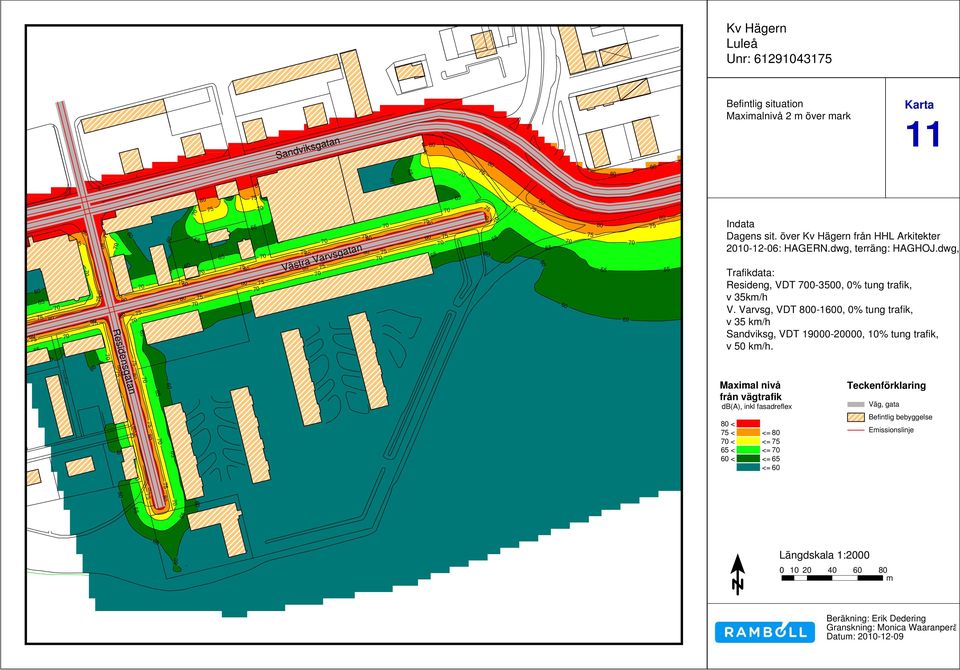Image resolution: width=960 pixels, height=670 pixels.
Task: Click 'Beräkning: Erik Dedering' credit line
Action: pyautogui.click(x=876, y=619)
